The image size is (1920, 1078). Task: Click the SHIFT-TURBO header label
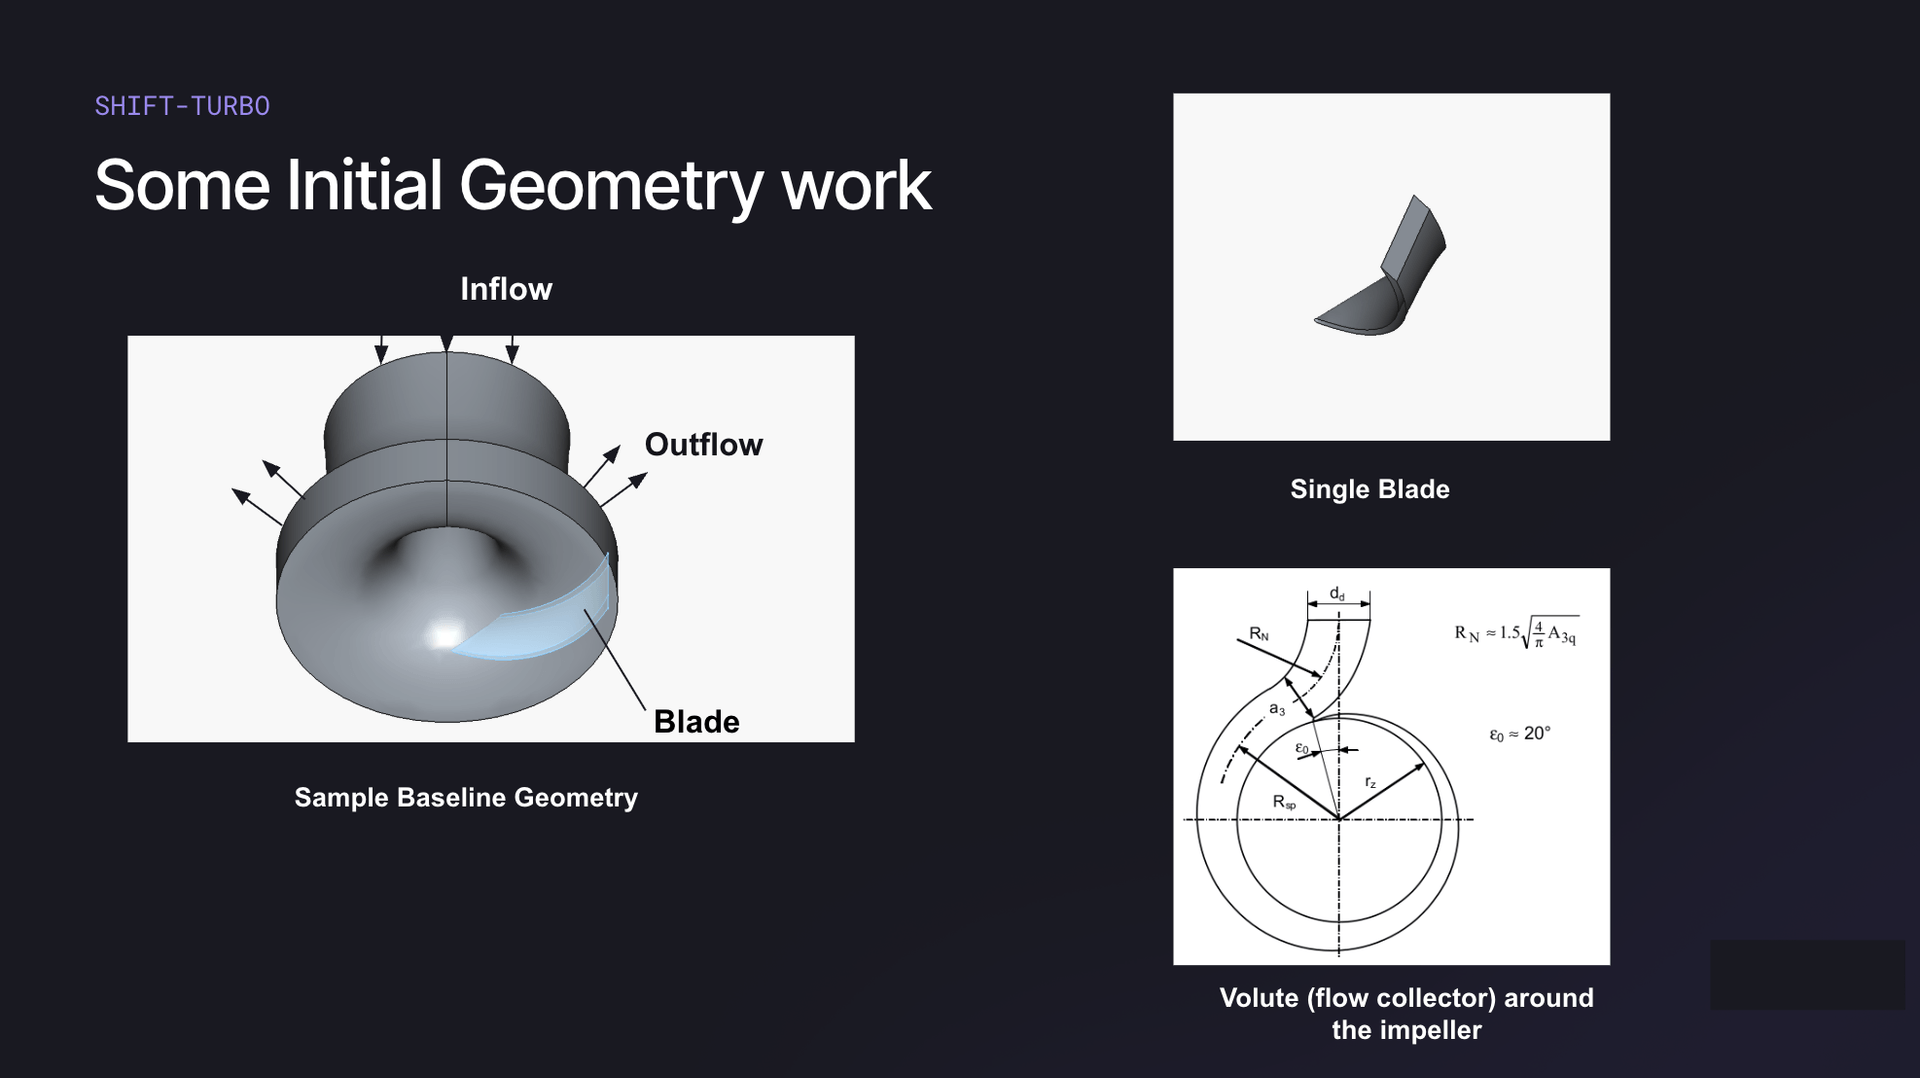(x=182, y=106)
